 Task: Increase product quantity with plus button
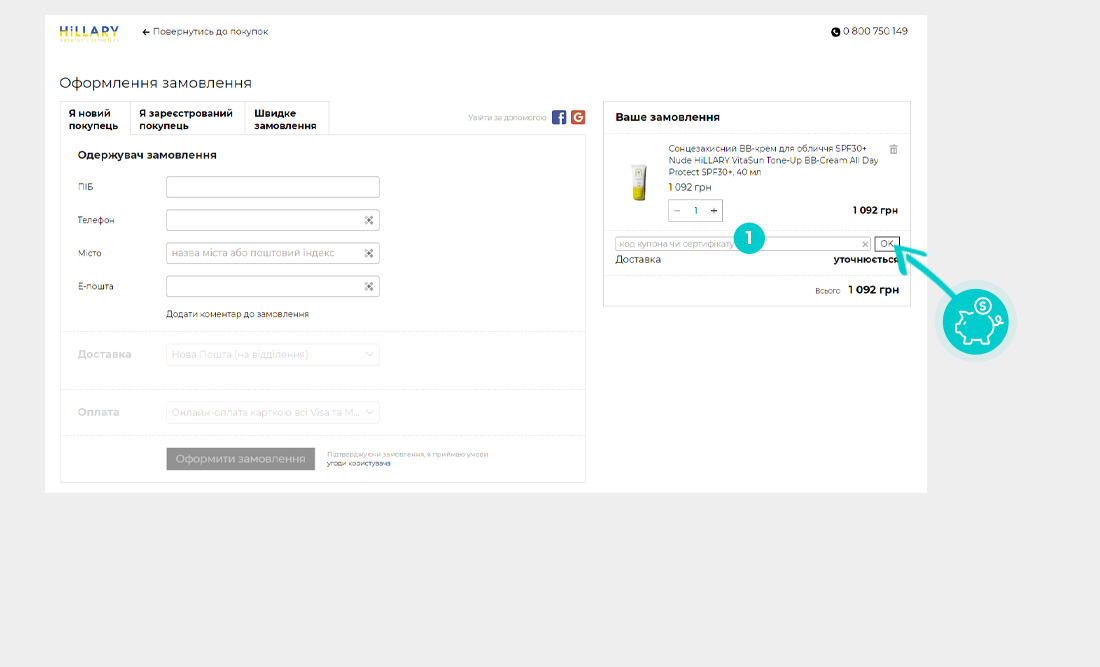pyautogui.click(x=714, y=211)
